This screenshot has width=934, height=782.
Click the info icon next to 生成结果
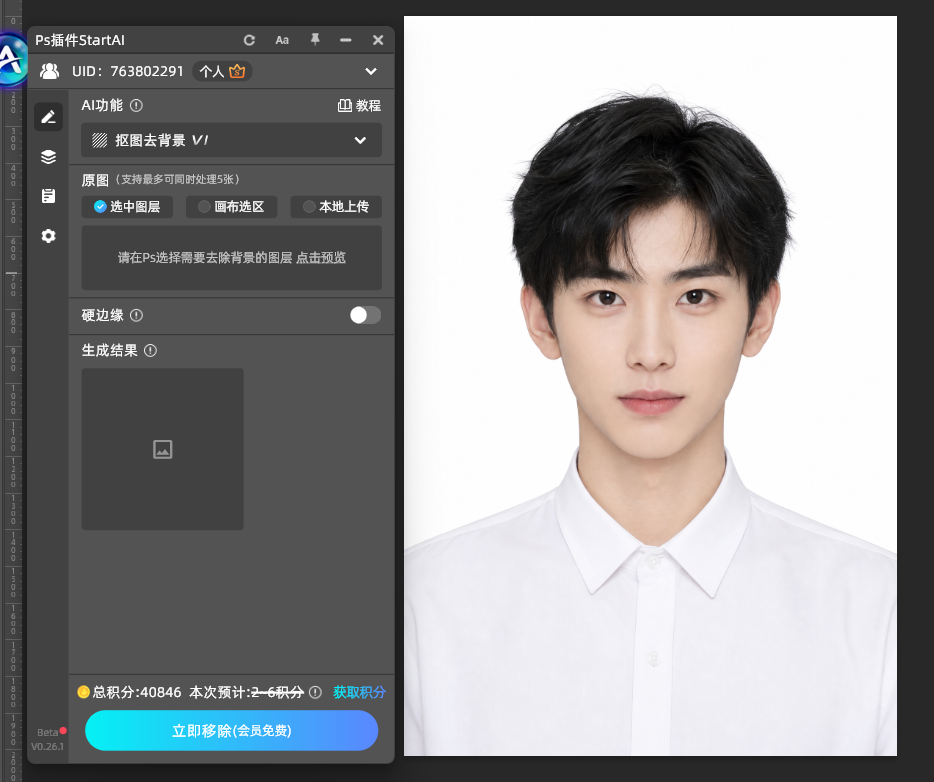pyautogui.click(x=150, y=350)
